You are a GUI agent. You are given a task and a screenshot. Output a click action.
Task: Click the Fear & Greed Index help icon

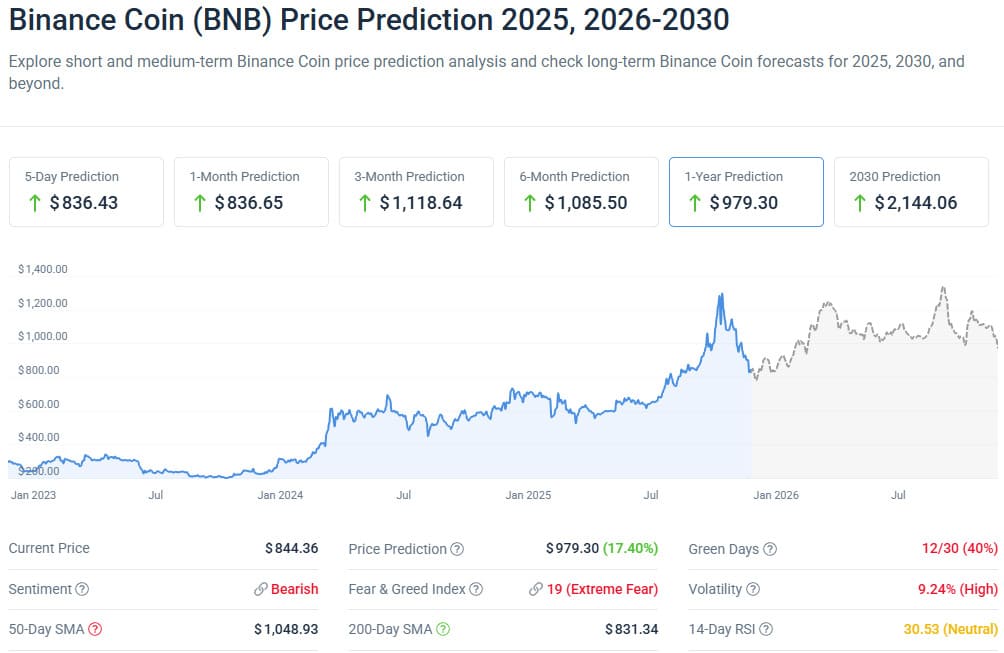pos(476,590)
